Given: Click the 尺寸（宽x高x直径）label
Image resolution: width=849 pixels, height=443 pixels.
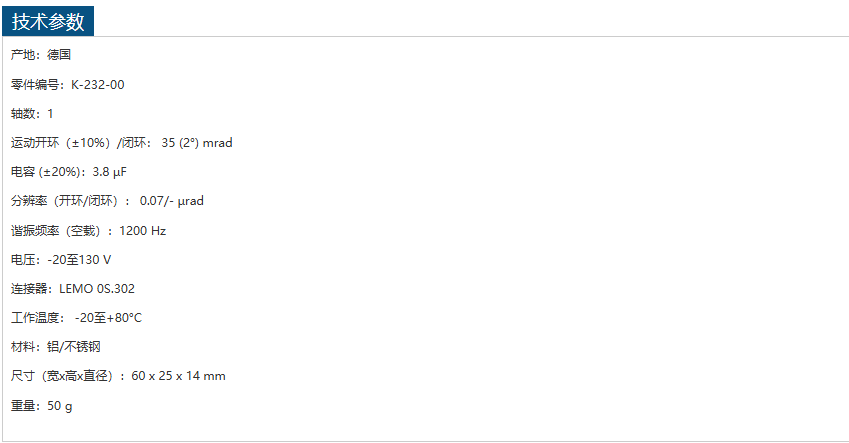Looking at the screenshot, I should click(64, 376).
